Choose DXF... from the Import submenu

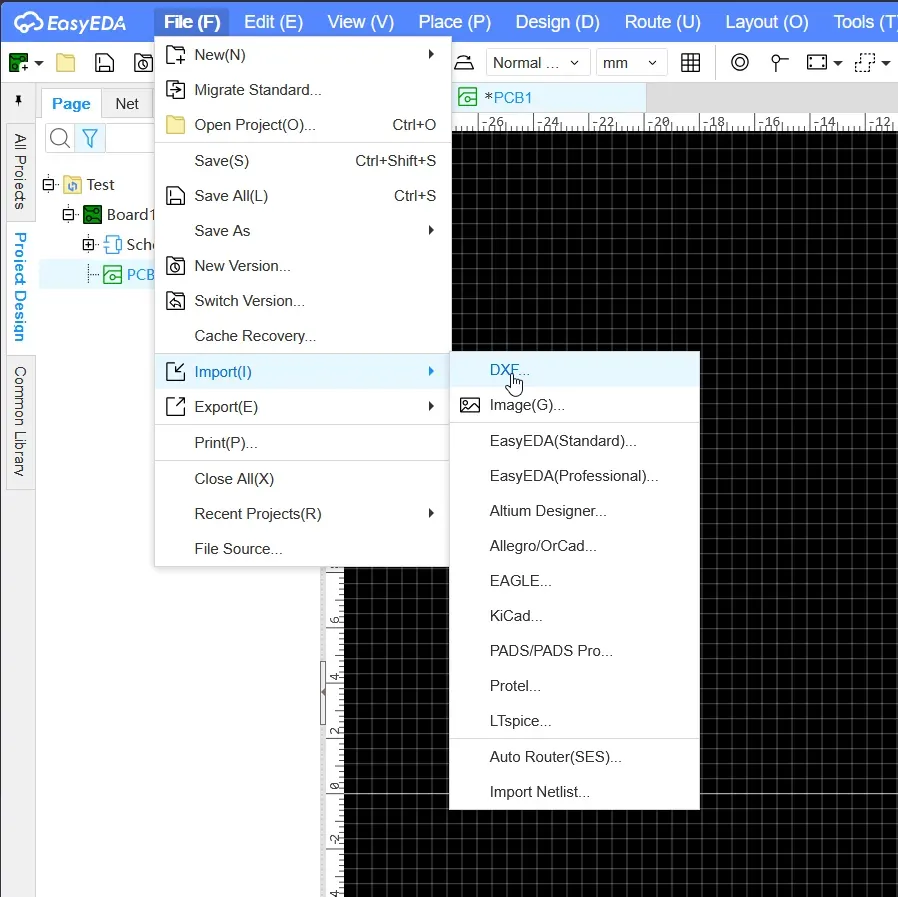tap(509, 370)
